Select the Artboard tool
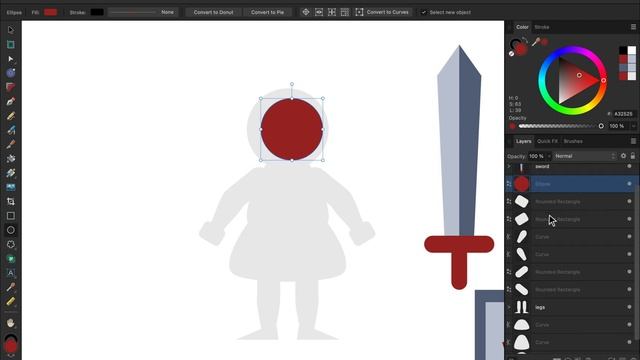The image size is (640, 360). pos(11,44)
